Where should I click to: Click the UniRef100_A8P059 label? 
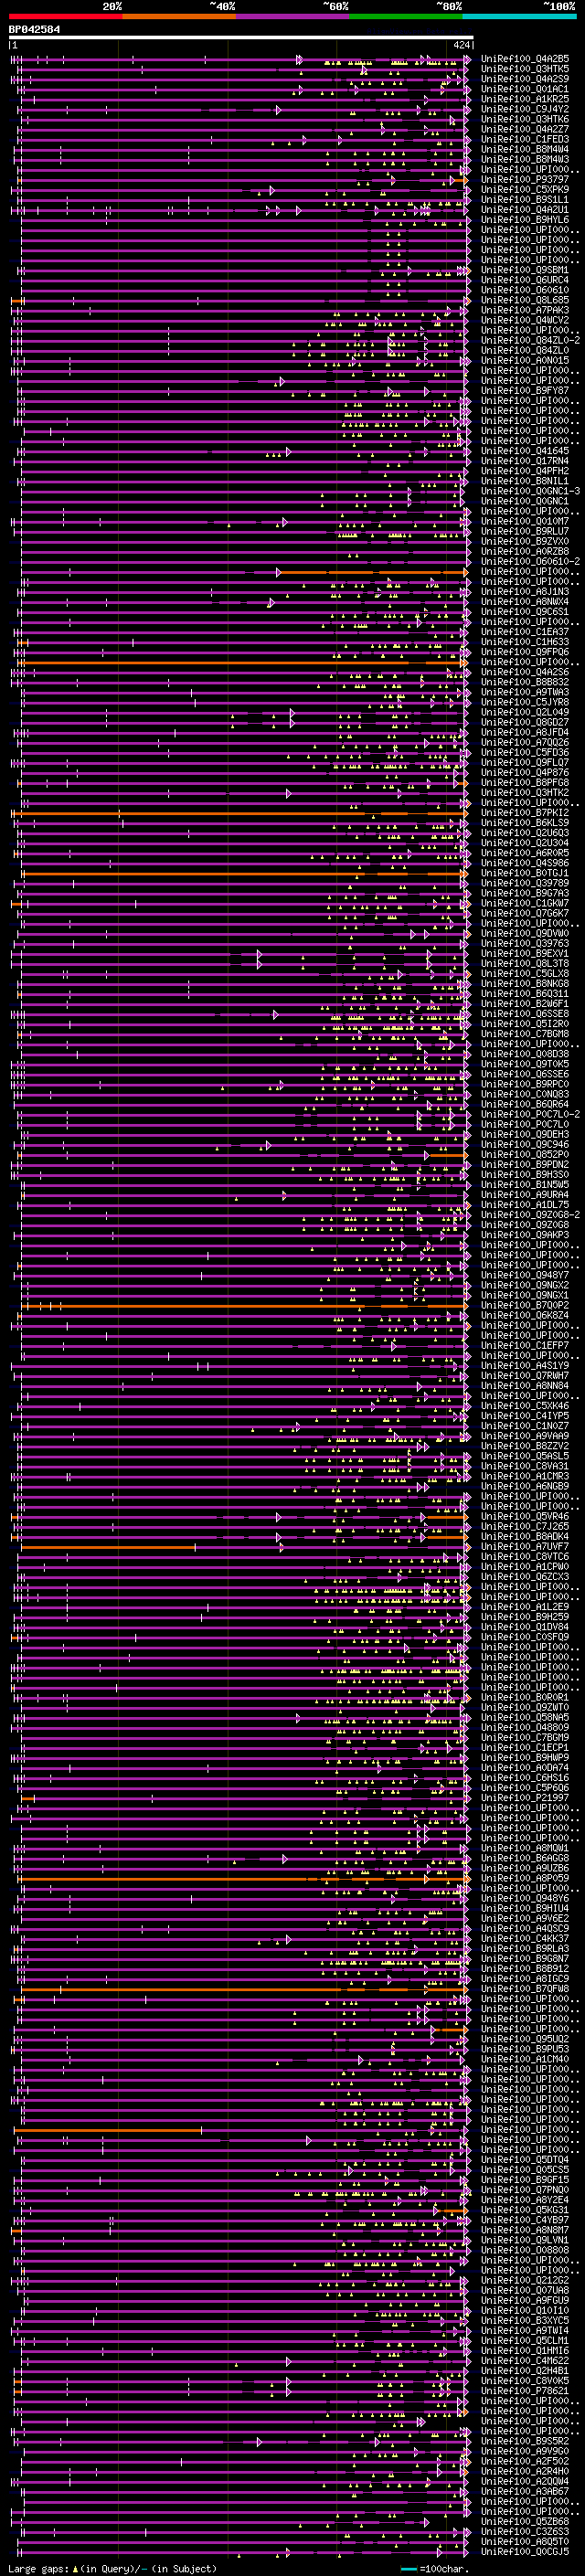(x=525, y=1878)
